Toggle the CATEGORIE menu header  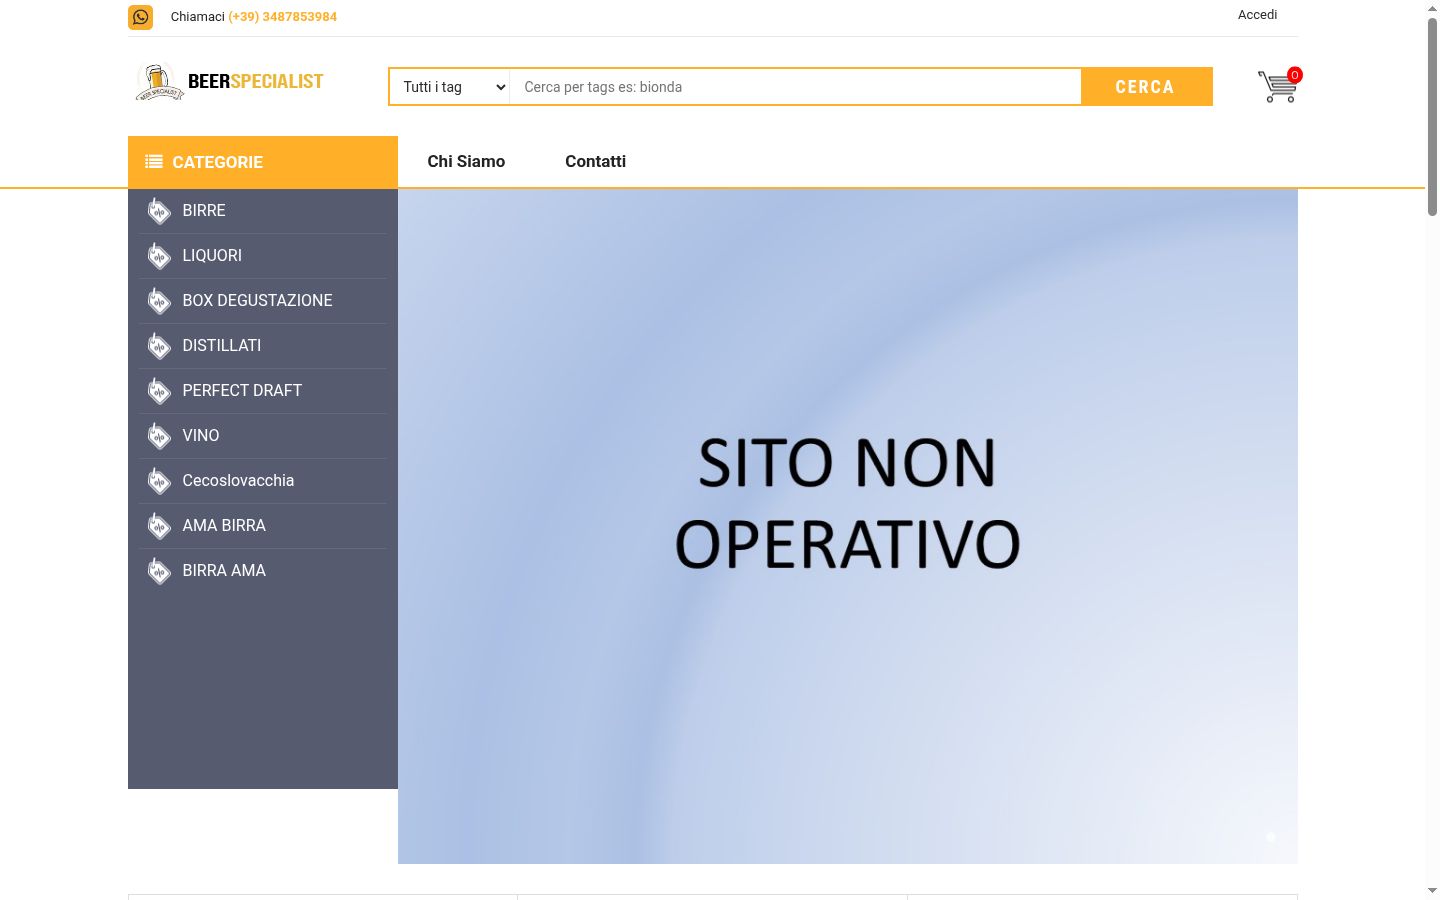(263, 162)
